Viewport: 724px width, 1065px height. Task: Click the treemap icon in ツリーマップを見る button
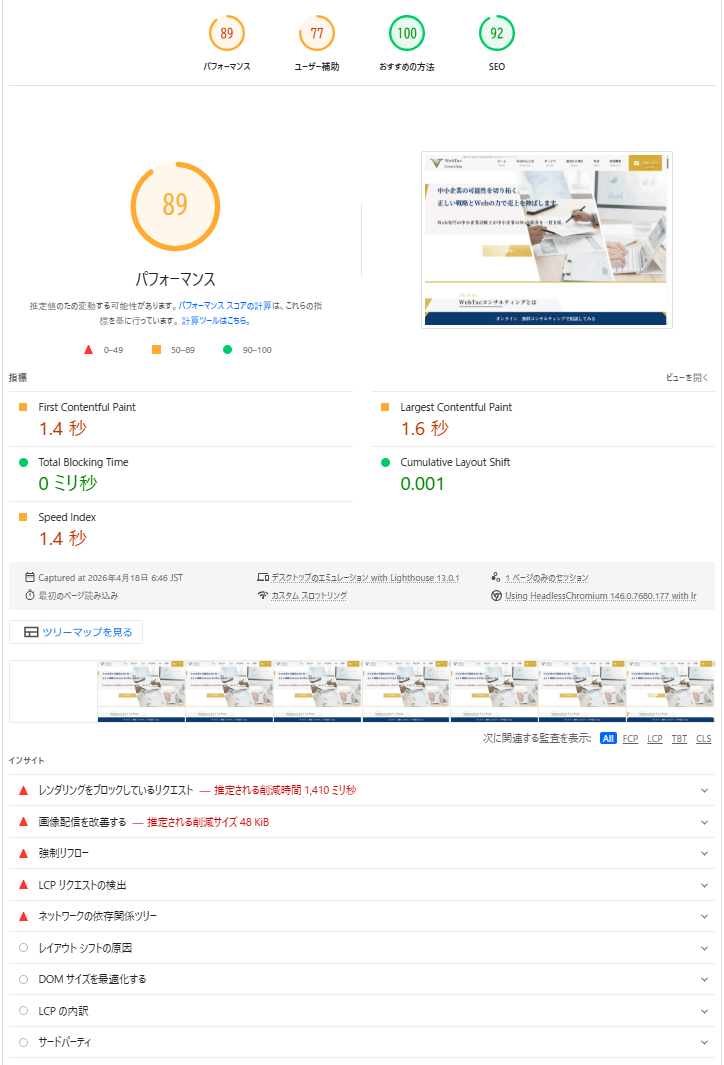coord(31,632)
